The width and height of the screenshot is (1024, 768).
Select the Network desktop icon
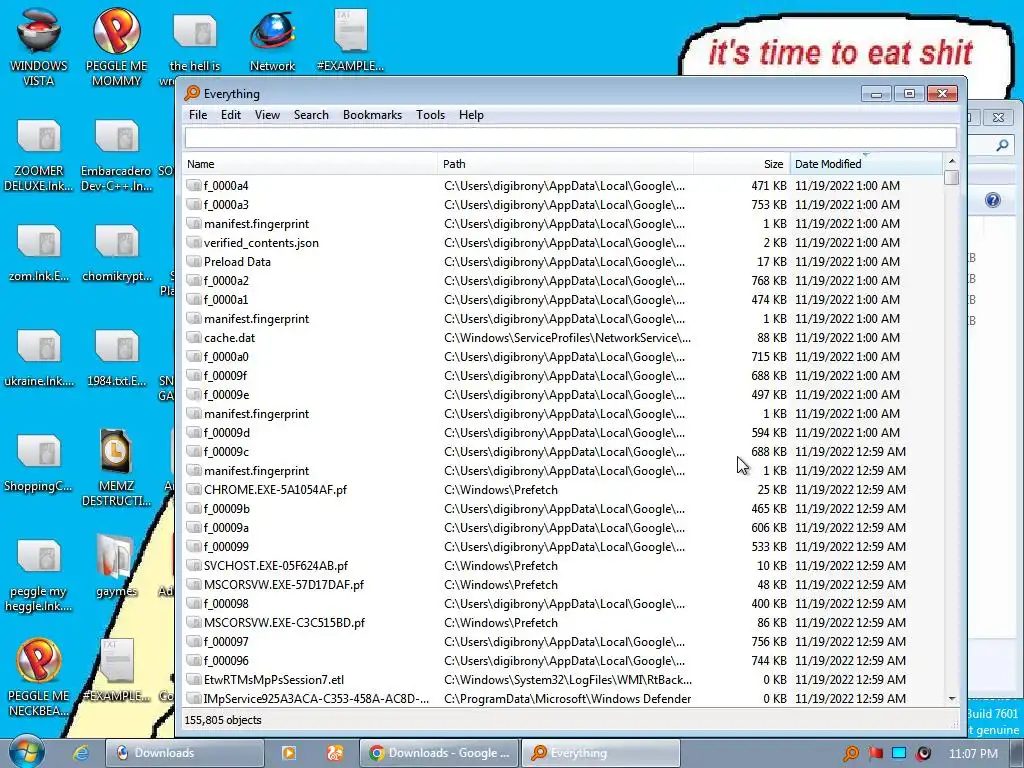click(272, 40)
